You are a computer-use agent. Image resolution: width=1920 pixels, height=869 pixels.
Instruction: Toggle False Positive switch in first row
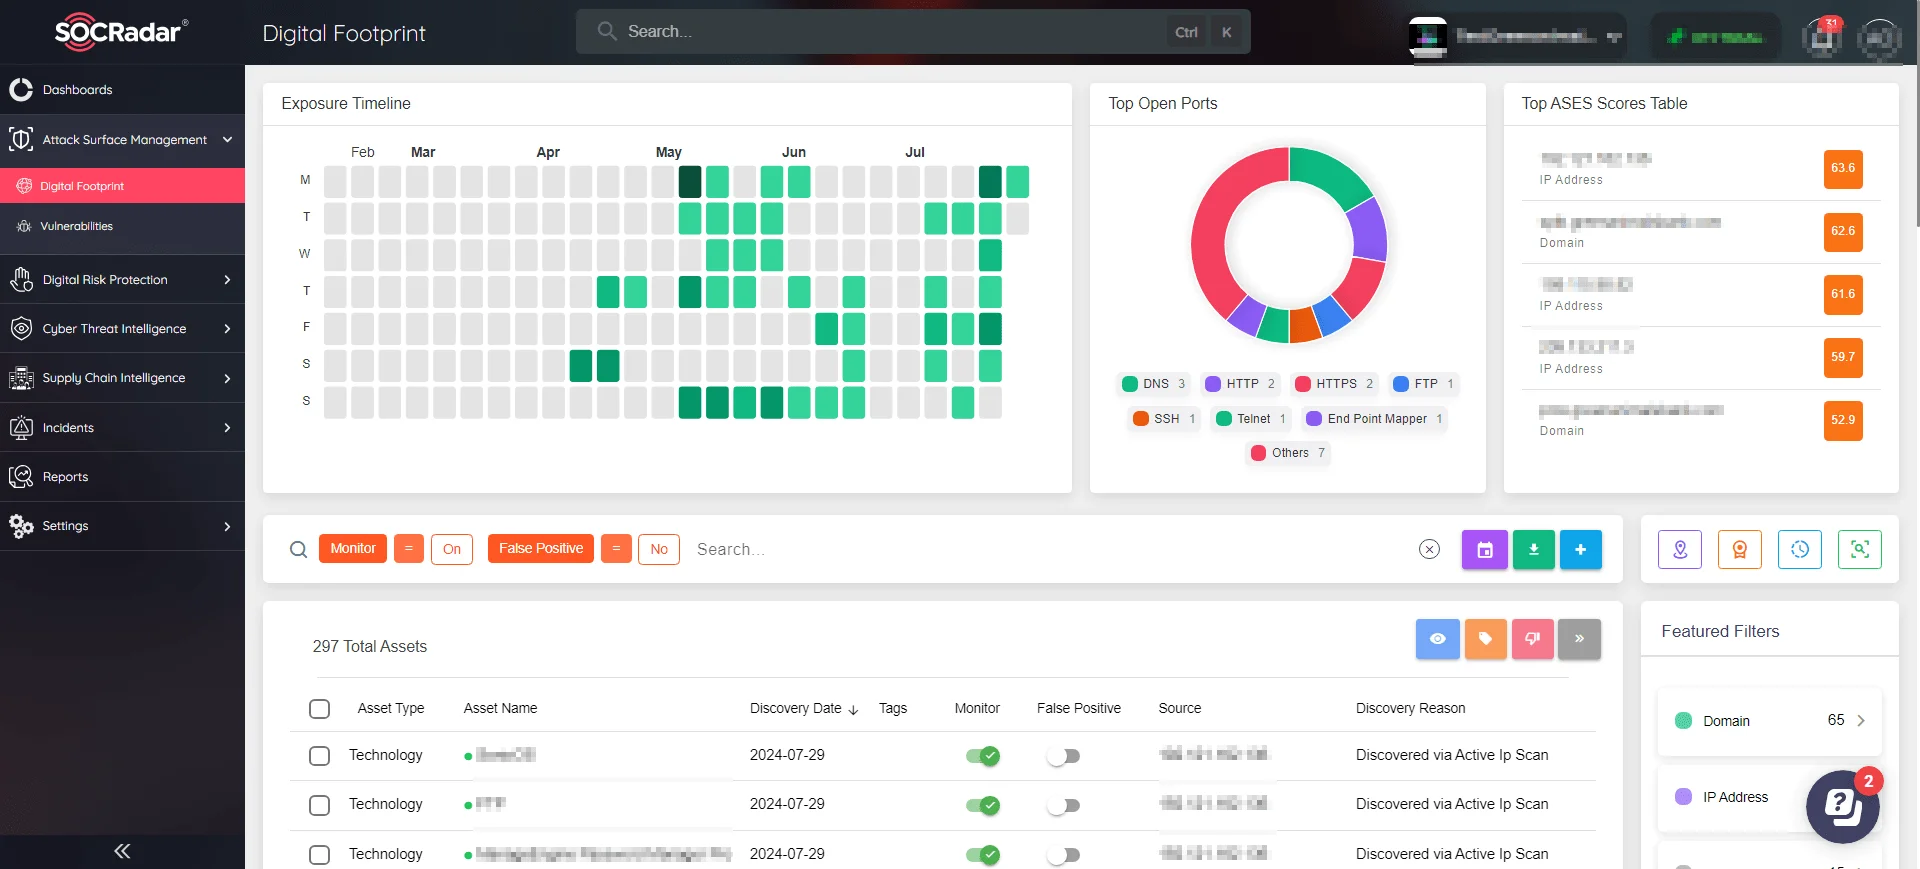[x=1064, y=756]
